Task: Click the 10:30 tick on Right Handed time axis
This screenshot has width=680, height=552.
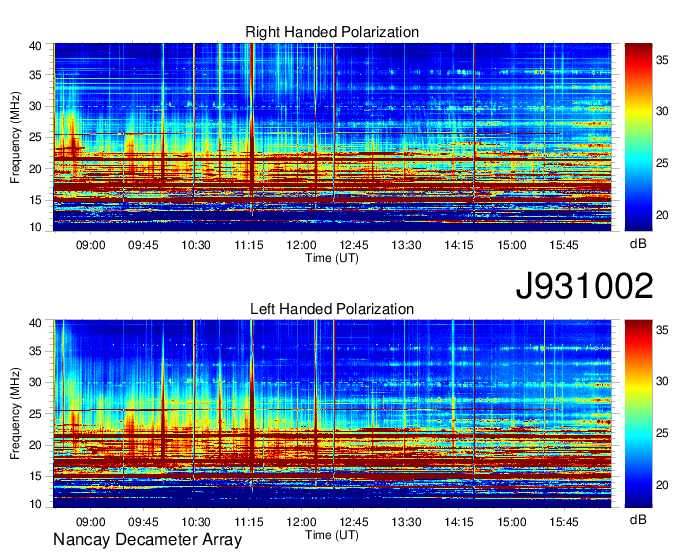Action: [x=196, y=245]
